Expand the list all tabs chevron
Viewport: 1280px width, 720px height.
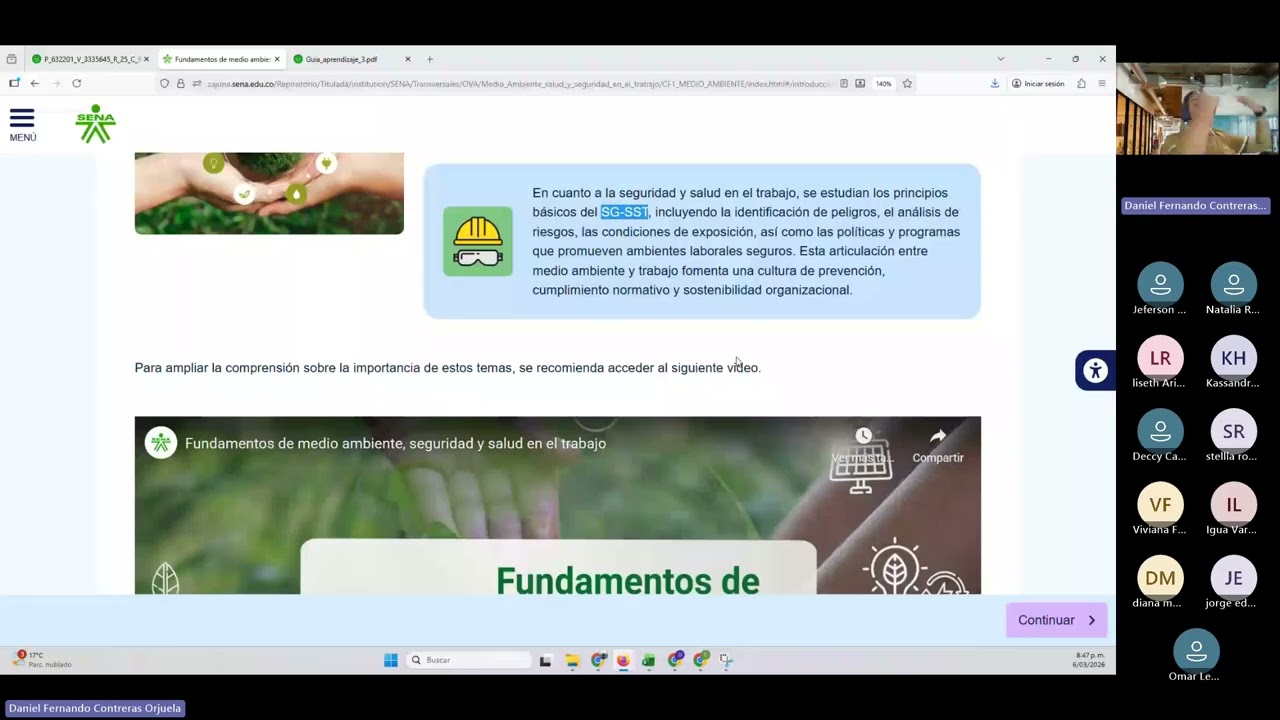1001,59
